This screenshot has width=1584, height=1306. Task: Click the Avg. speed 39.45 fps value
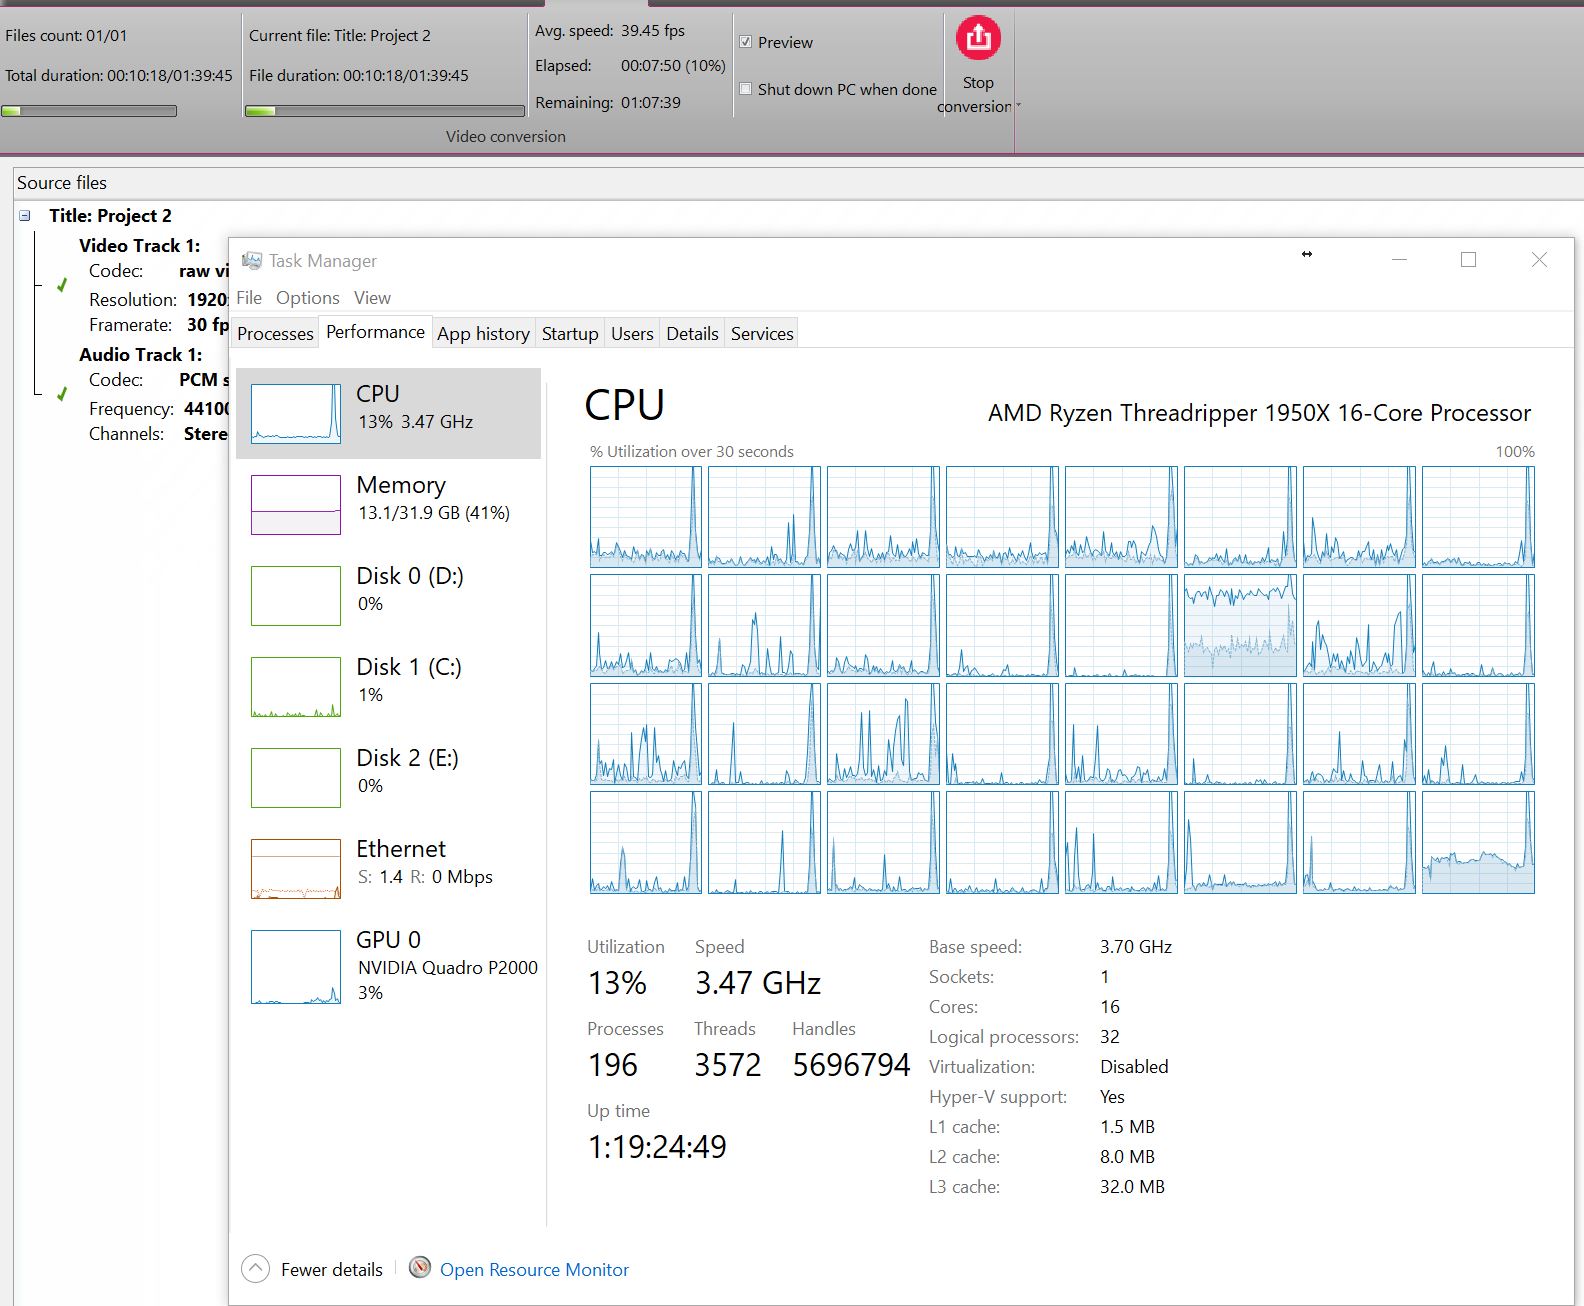653,30
